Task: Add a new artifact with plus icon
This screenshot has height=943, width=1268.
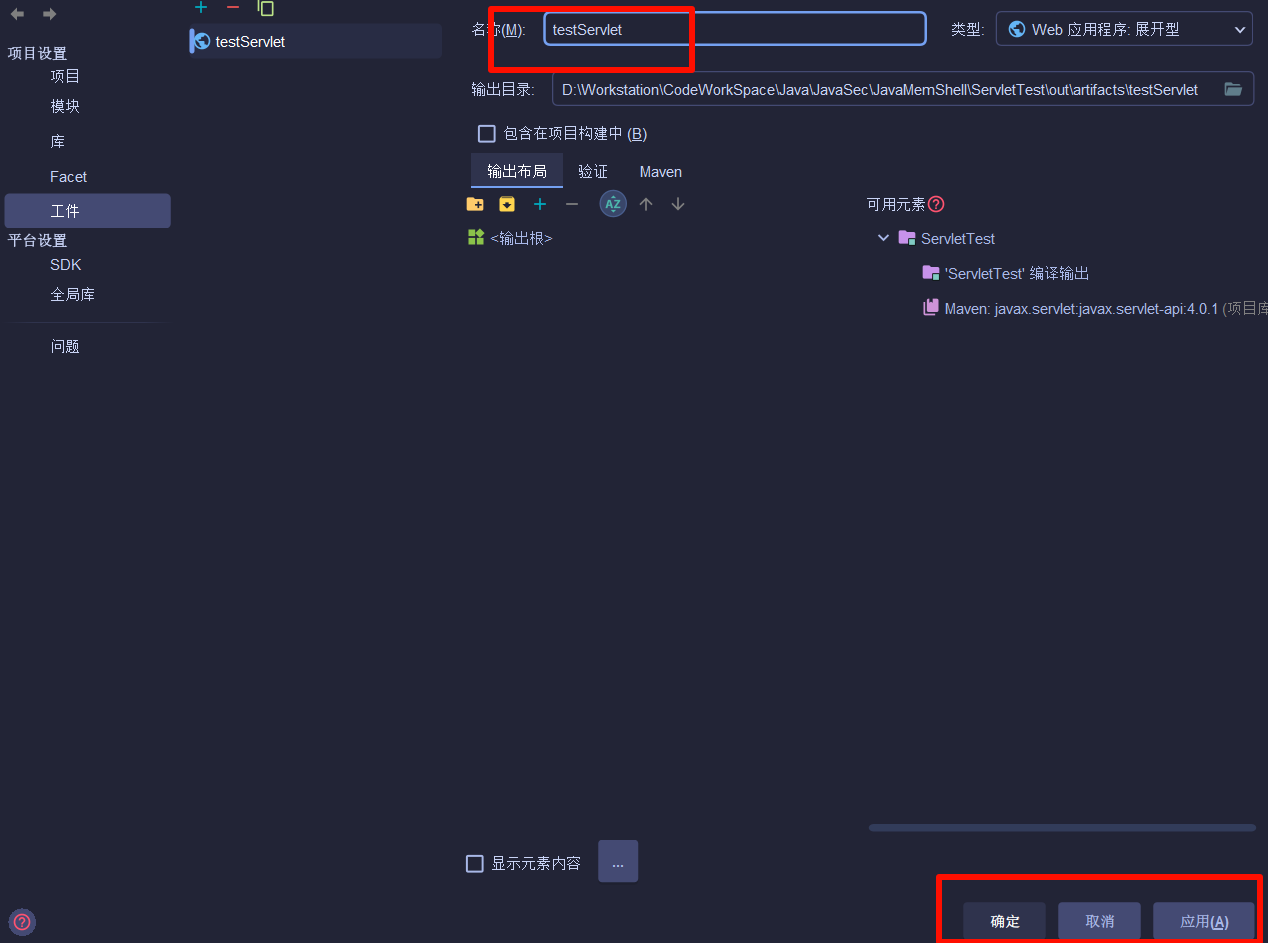Action: (x=201, y=7)
